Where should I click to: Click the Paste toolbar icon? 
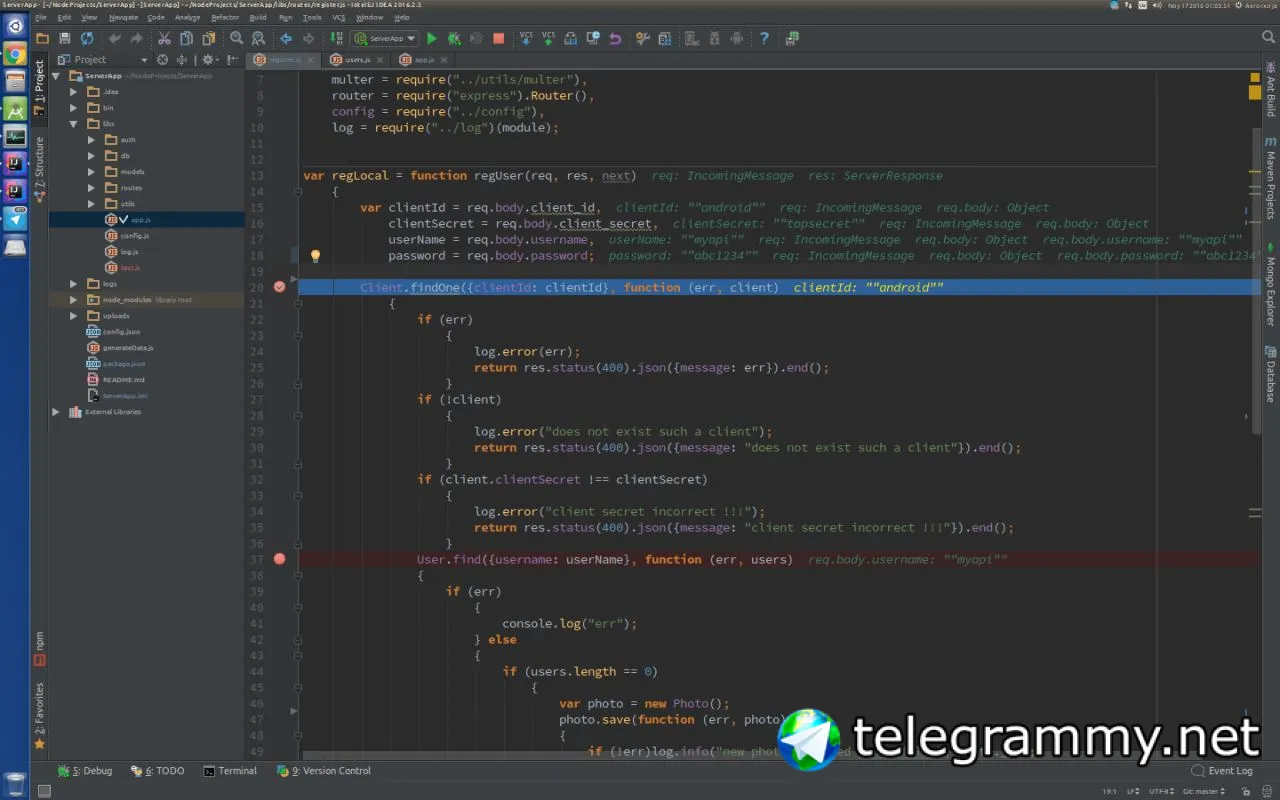209,39
